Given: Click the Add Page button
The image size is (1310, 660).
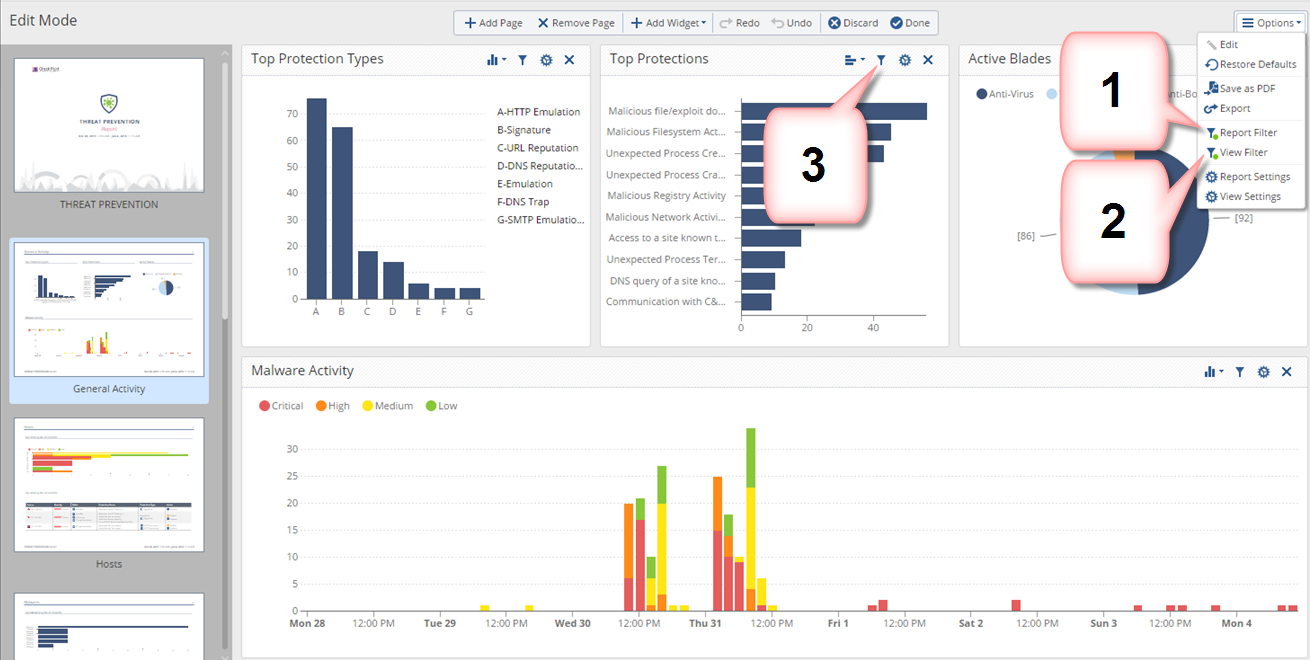Looking at the screenshot, I should point(493,23).
